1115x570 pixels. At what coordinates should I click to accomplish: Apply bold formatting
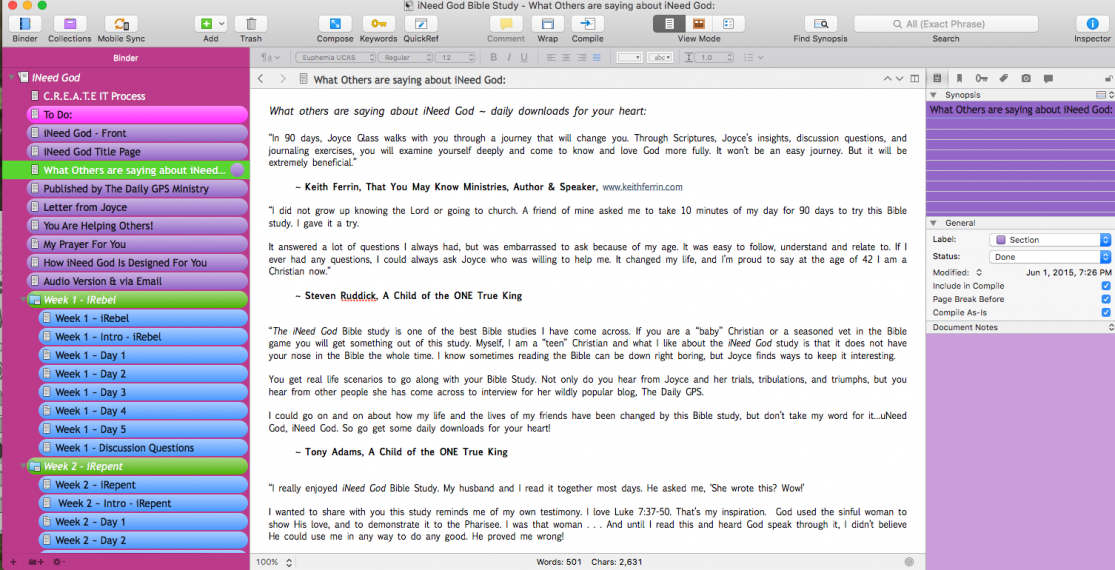click(x=492, y=58)
